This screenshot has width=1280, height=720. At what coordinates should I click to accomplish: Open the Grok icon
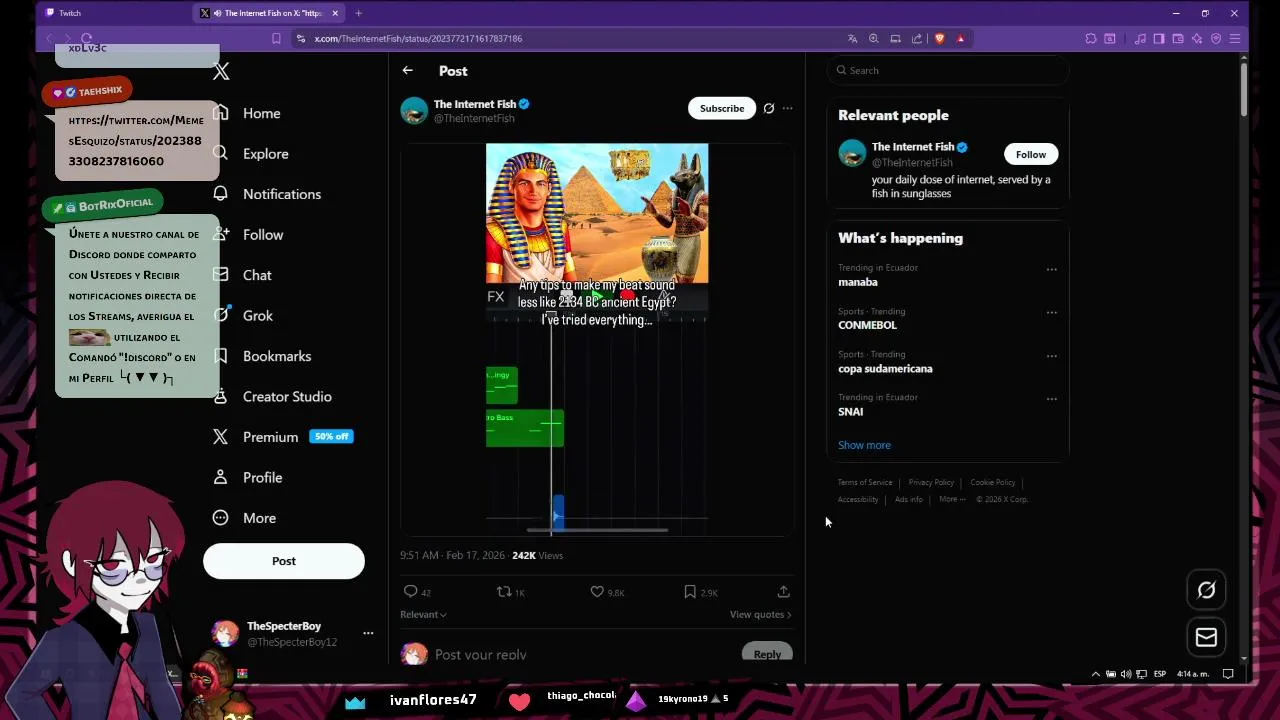point(221,315)
